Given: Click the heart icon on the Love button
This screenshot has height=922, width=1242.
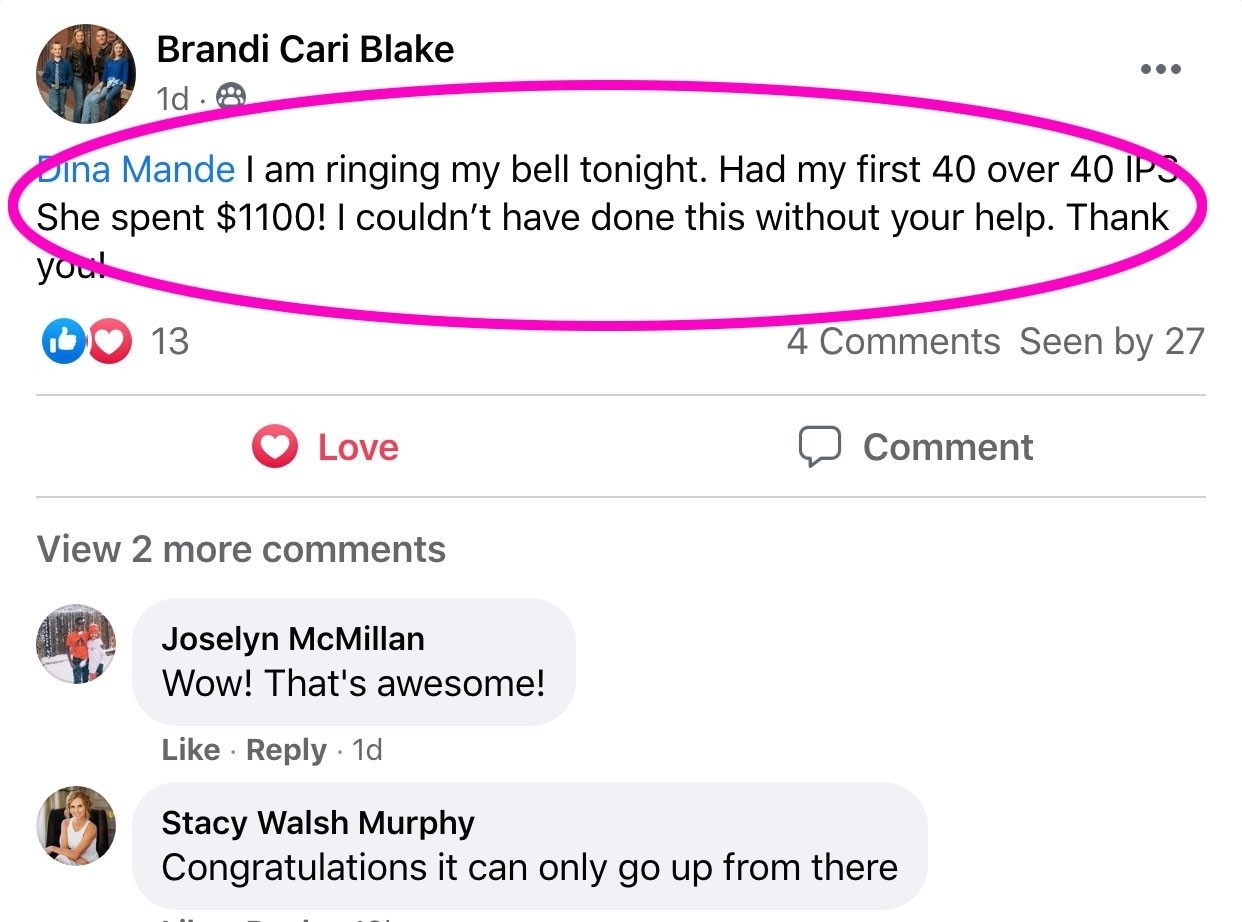Looking at the screenshot, I should point(275,447).
